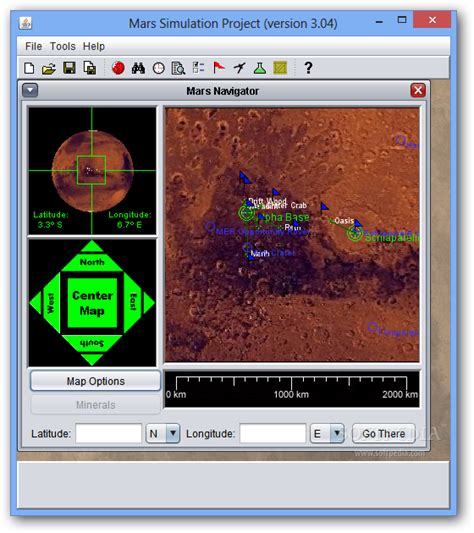
Task: Click the Oasis vehicle label
Action: pyautogui.click(x=344, y=221)
